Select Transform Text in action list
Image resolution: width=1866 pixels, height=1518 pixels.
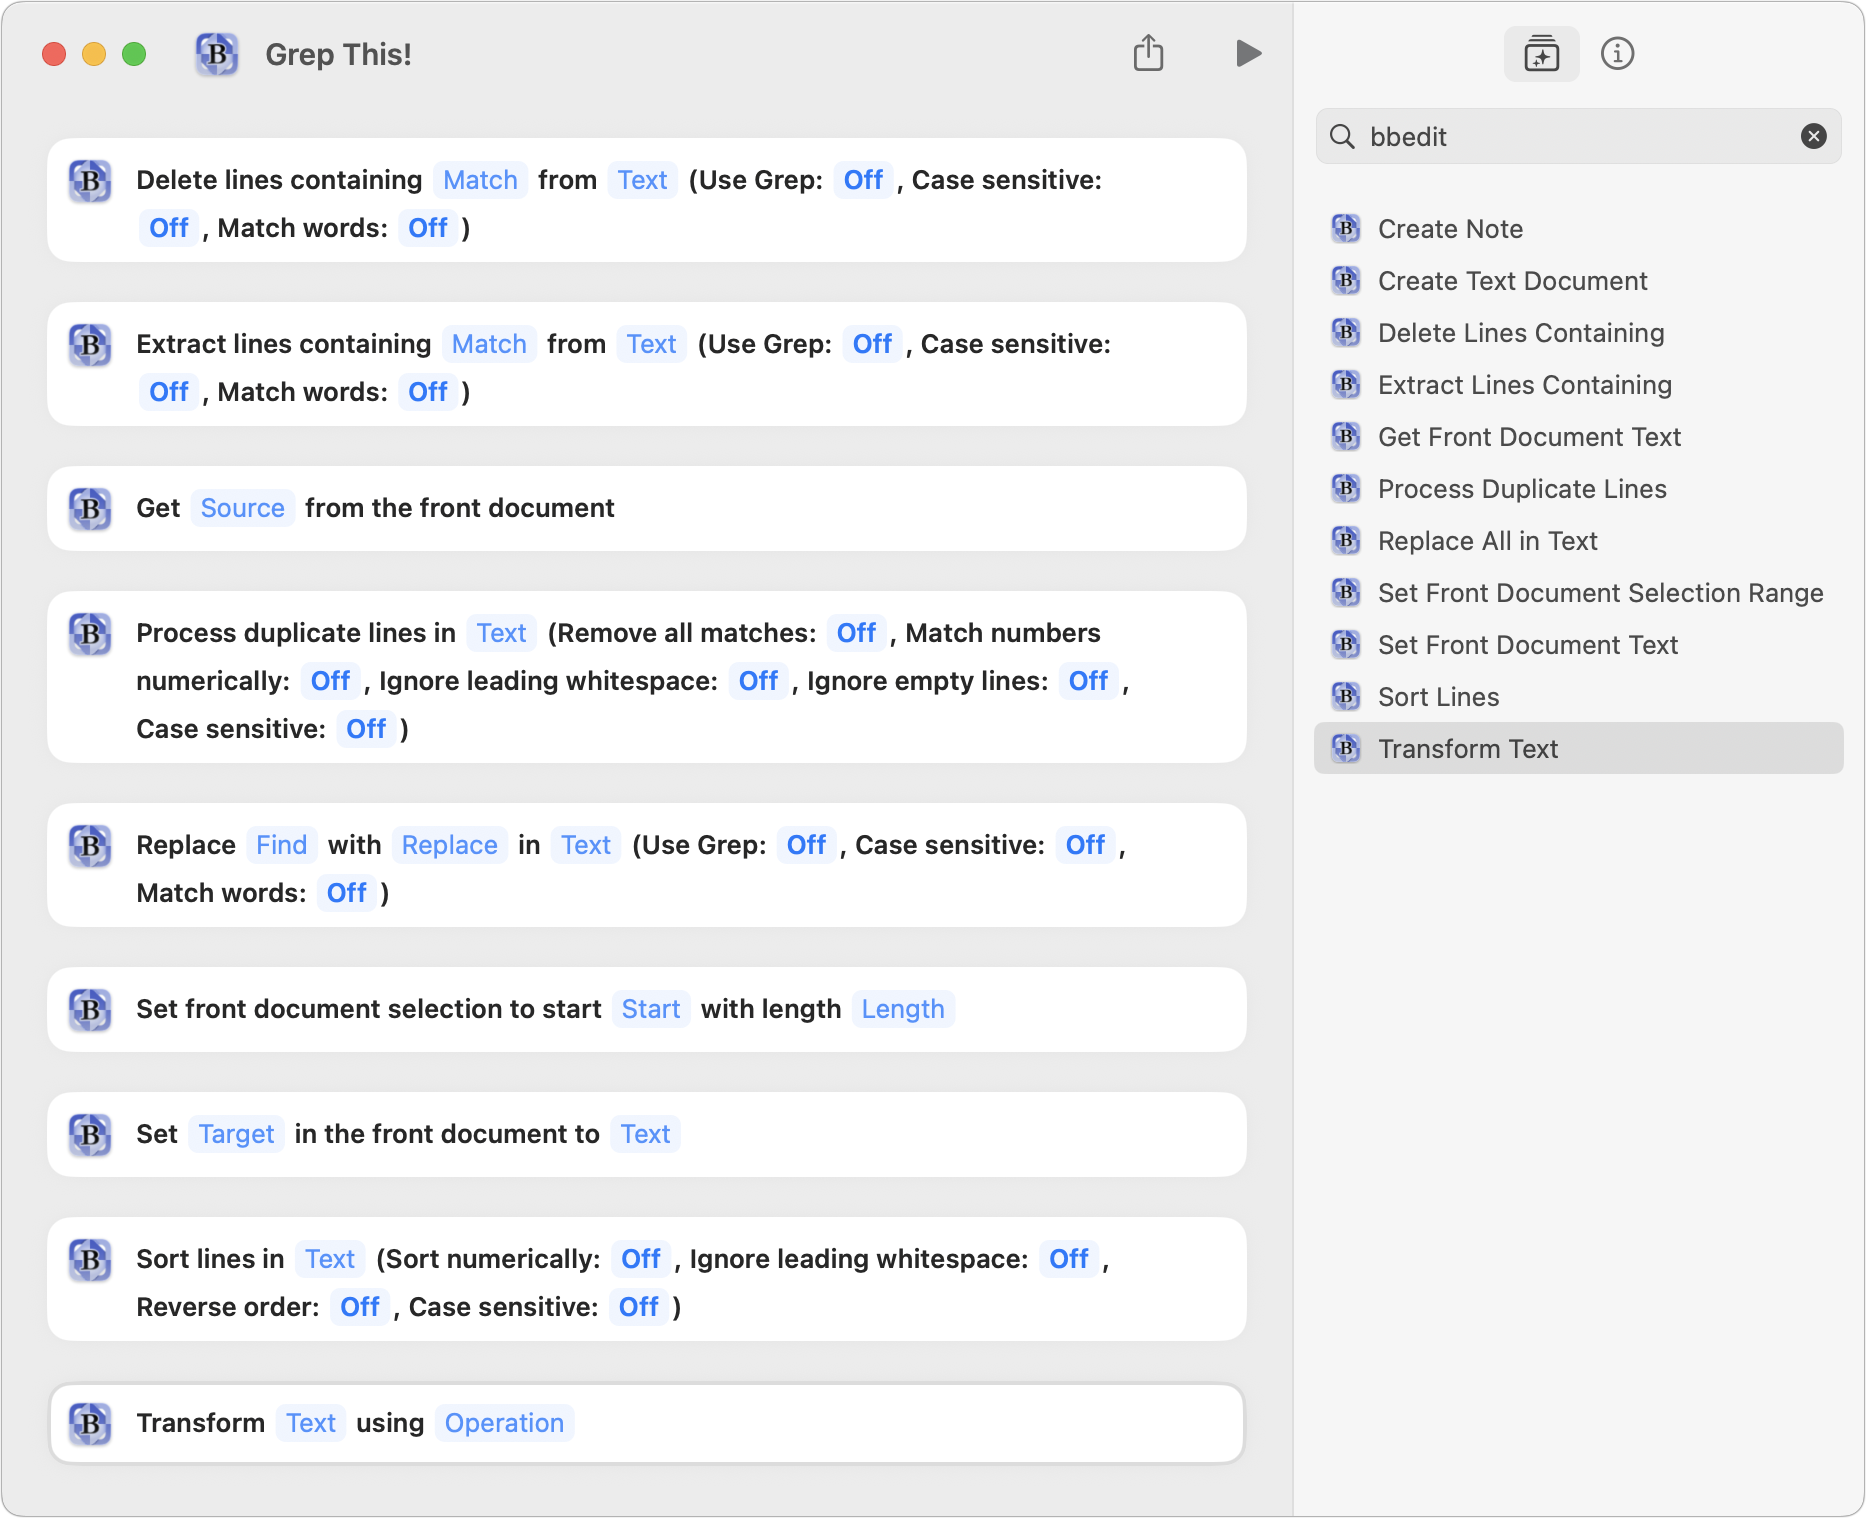tap(1578, 749)
